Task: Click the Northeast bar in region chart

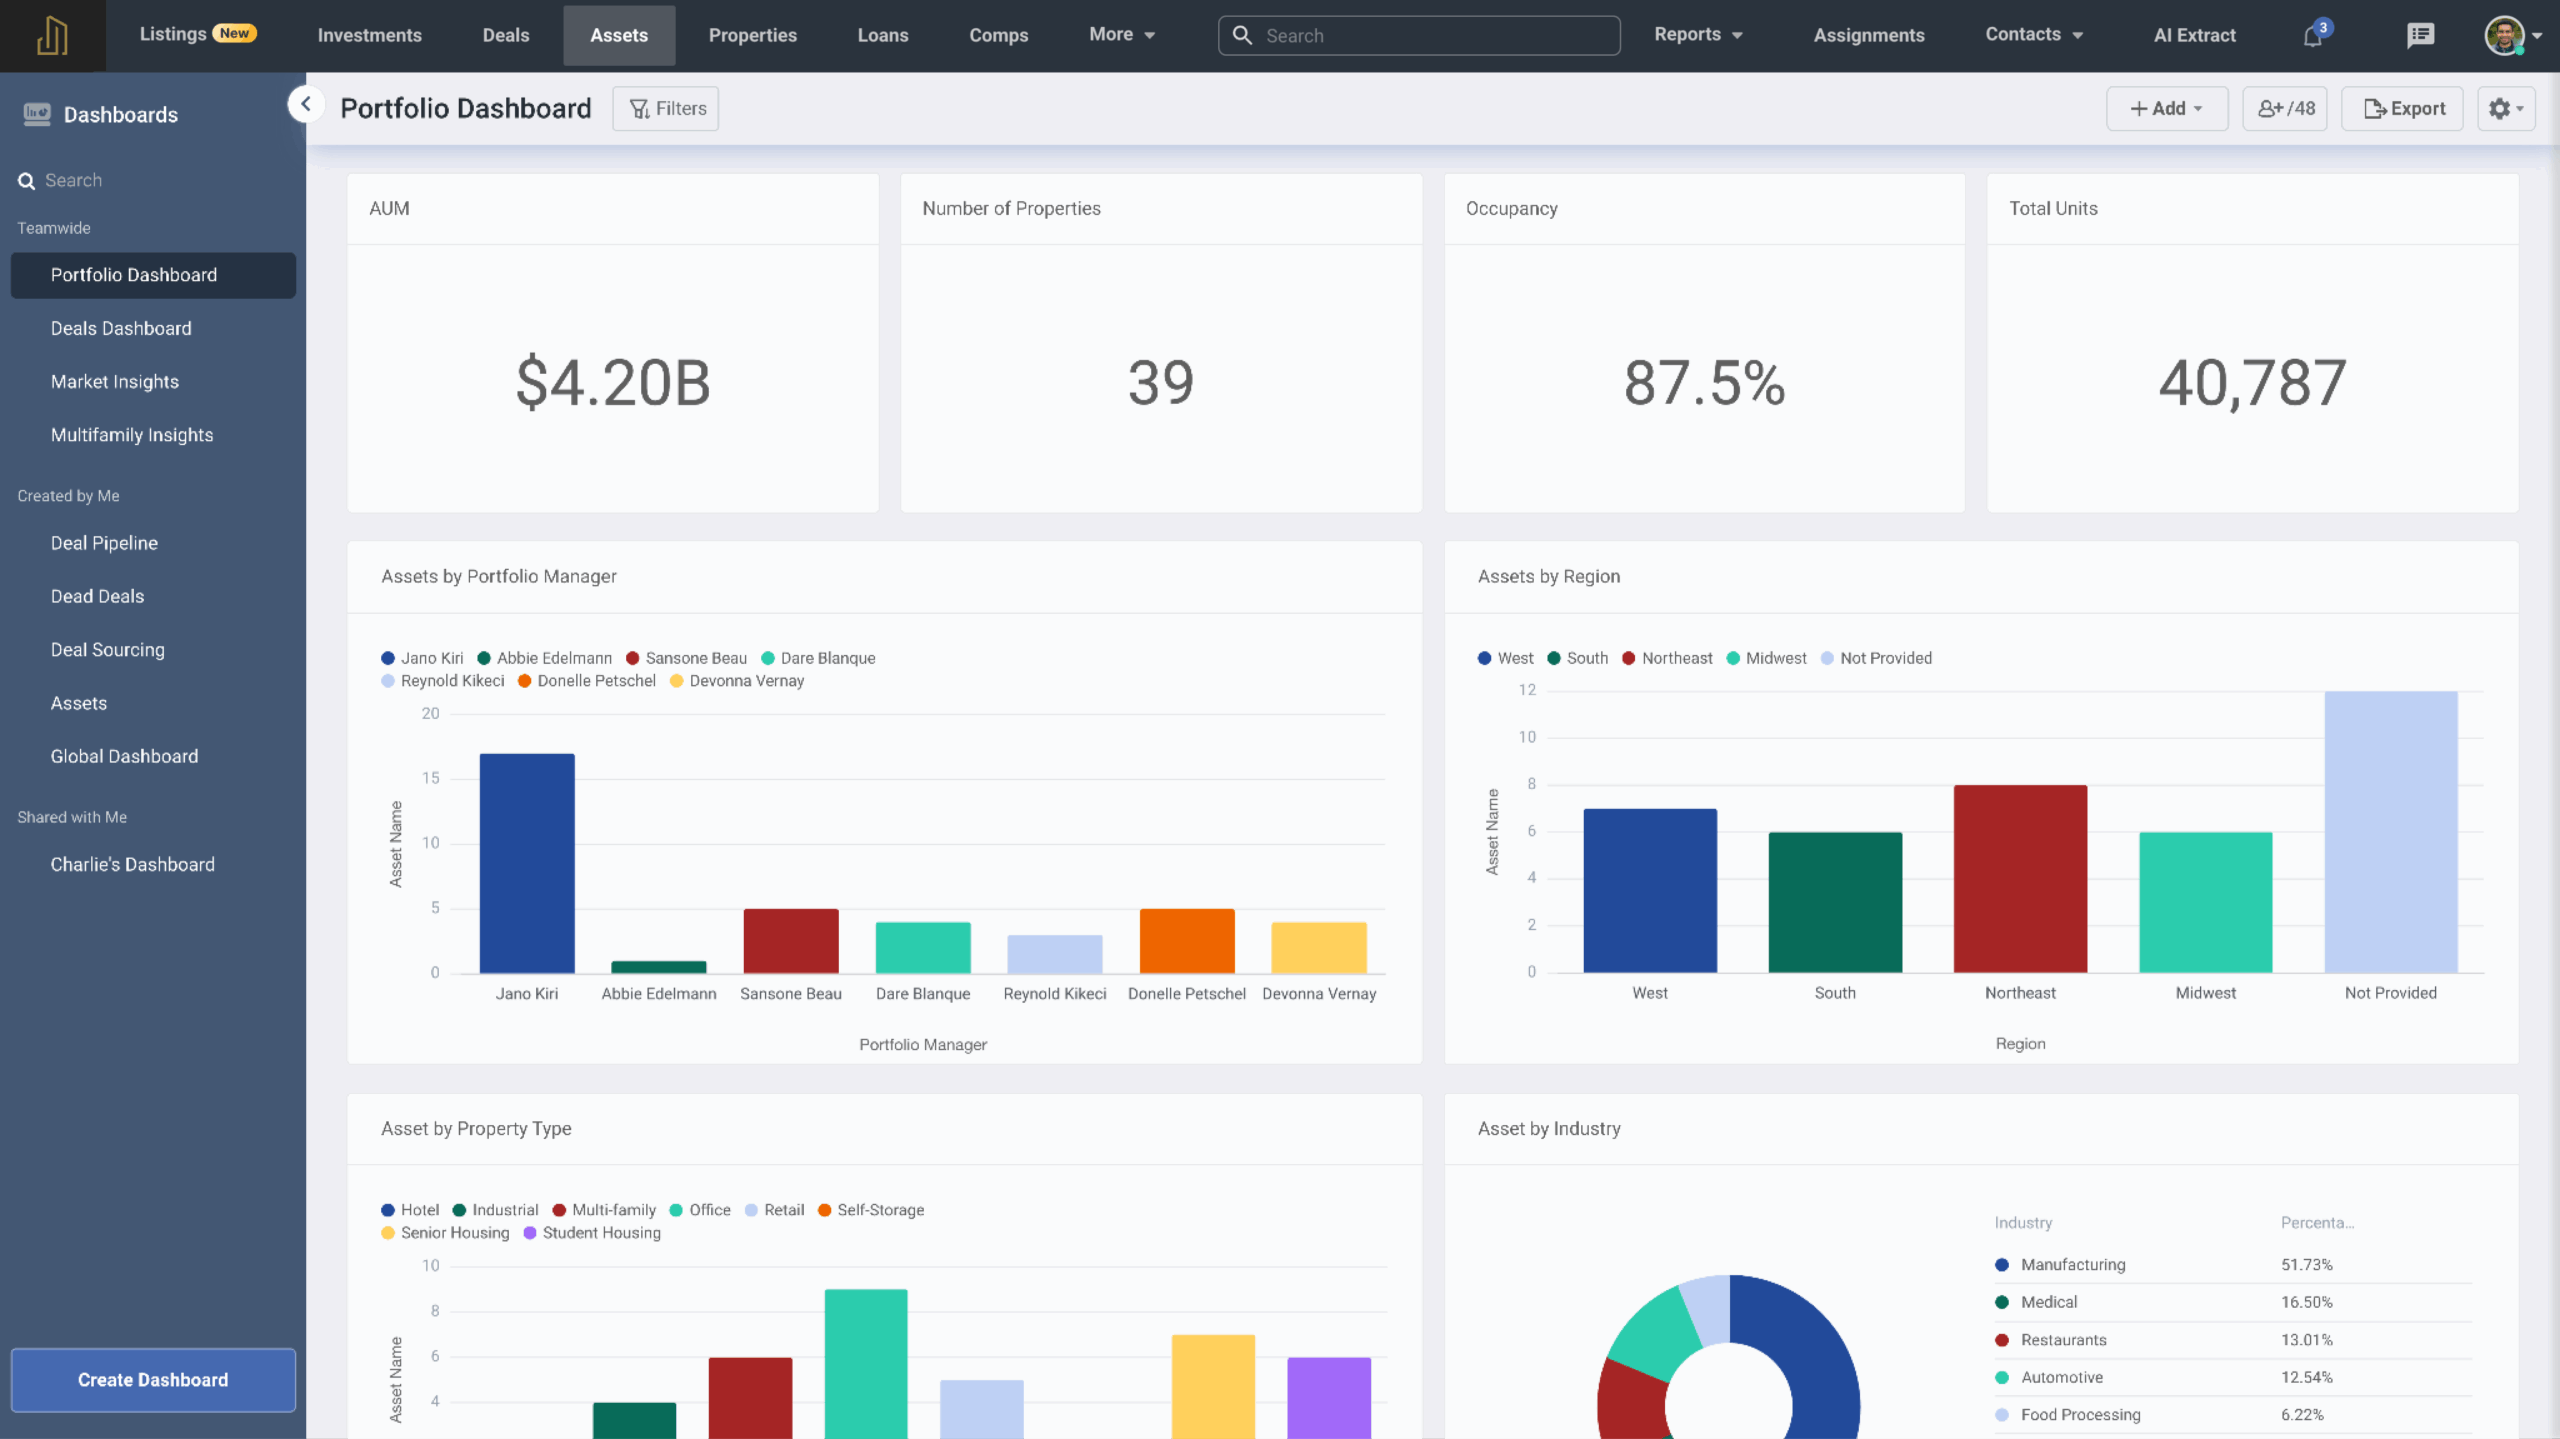Action: click(x=2019, y=878)
